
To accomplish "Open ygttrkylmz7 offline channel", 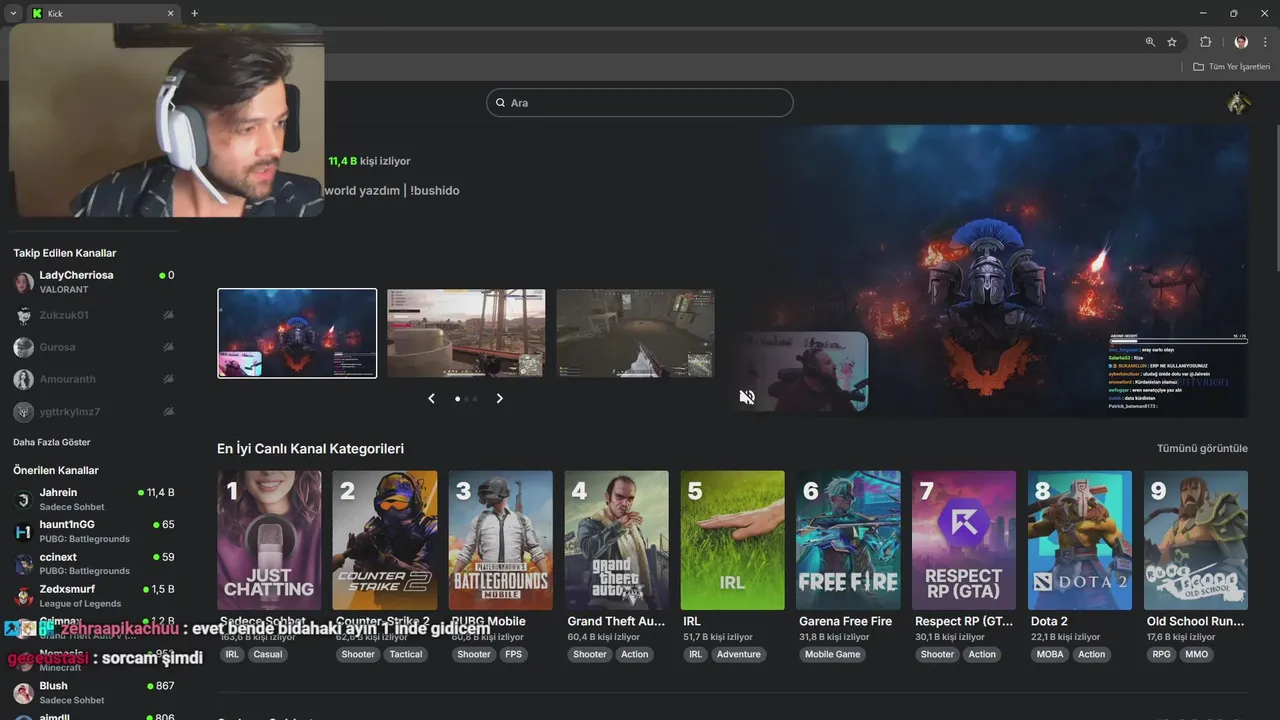I will tap(94, 411).
